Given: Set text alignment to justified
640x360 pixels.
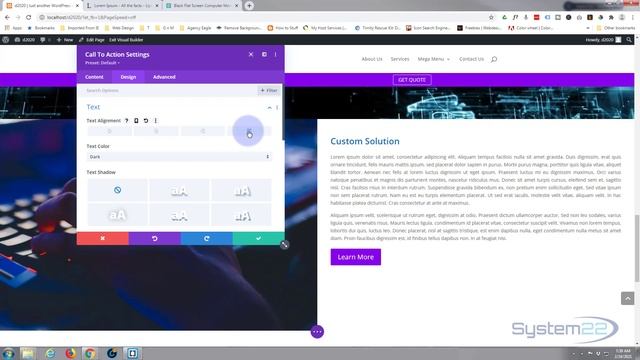Looking at the screenshot, I should (249, 131).
